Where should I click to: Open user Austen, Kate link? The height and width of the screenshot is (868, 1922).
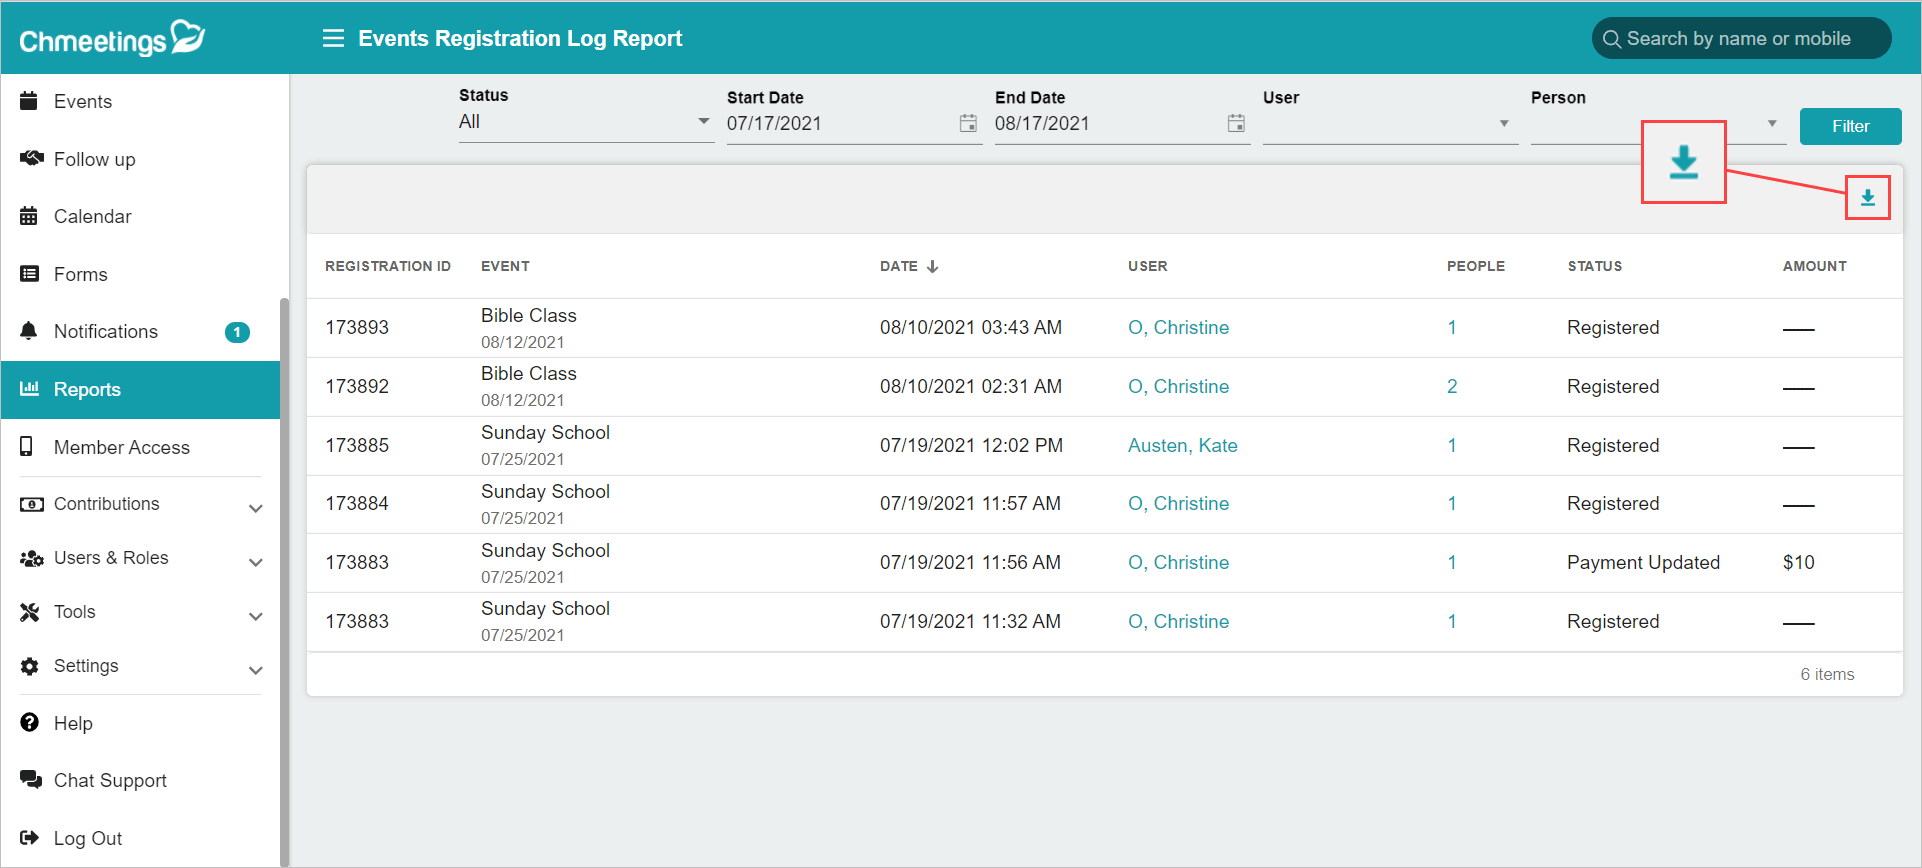[x=1182, y=445]
